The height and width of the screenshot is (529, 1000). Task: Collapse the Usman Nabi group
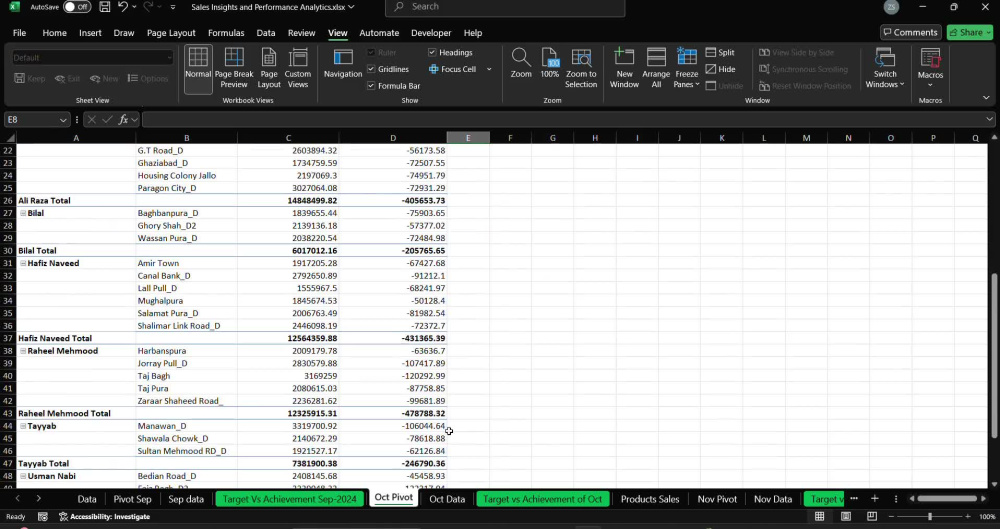click(x=23, y=476)
